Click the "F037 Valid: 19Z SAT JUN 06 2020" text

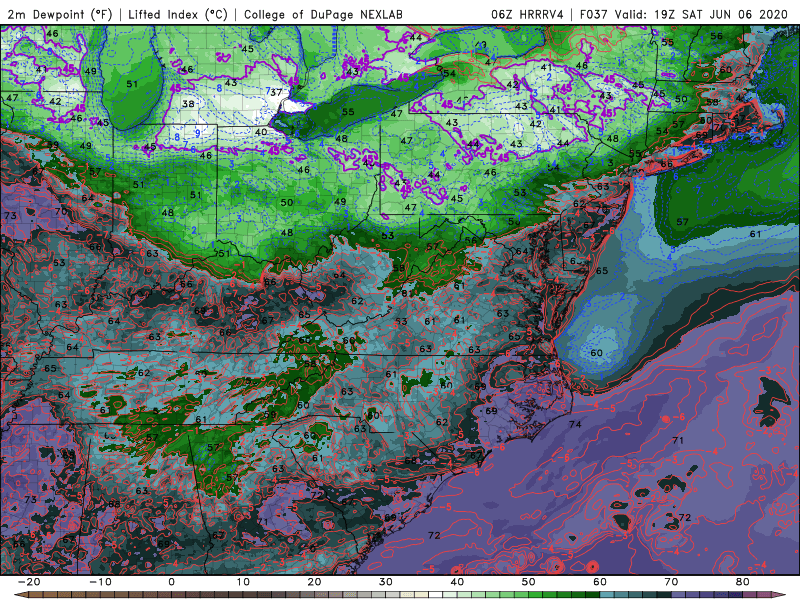[x=684, y=14]
